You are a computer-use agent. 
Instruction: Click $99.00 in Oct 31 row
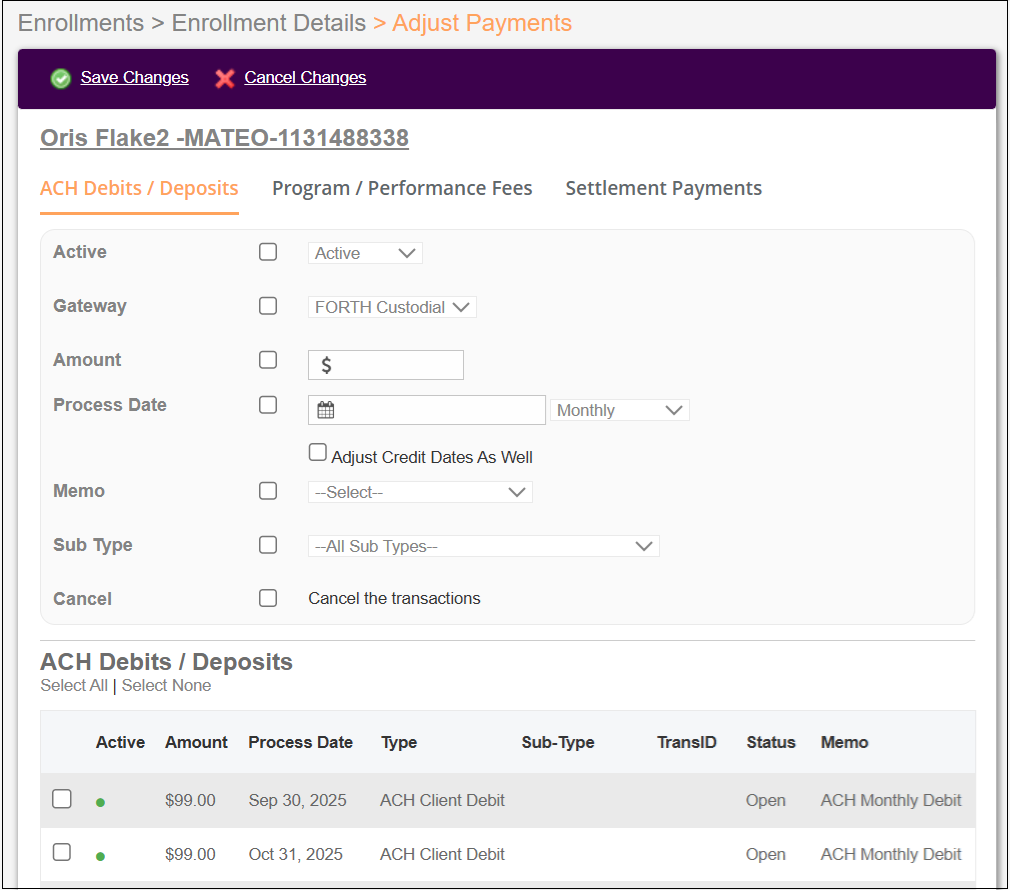(190, 855)
